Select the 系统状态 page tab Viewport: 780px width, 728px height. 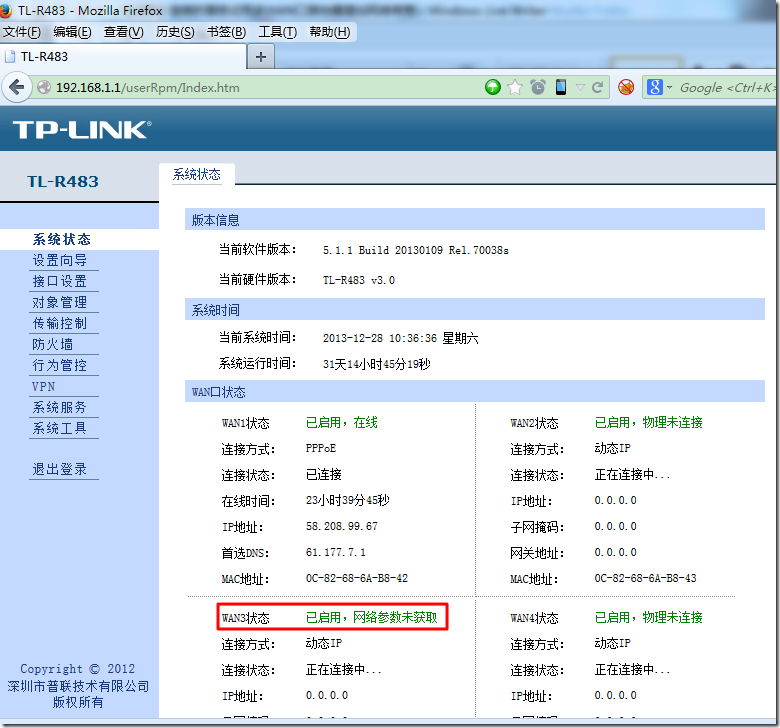click(x=196, y=175)
